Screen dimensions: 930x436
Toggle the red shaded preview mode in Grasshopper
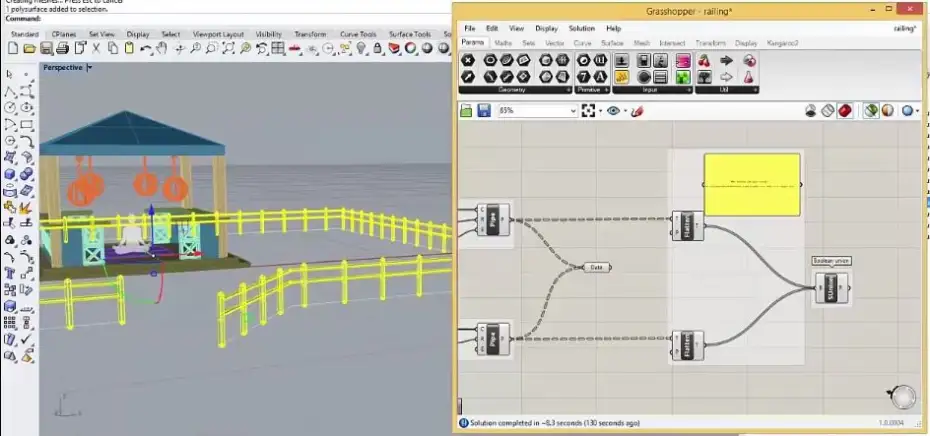pos(845,111)
